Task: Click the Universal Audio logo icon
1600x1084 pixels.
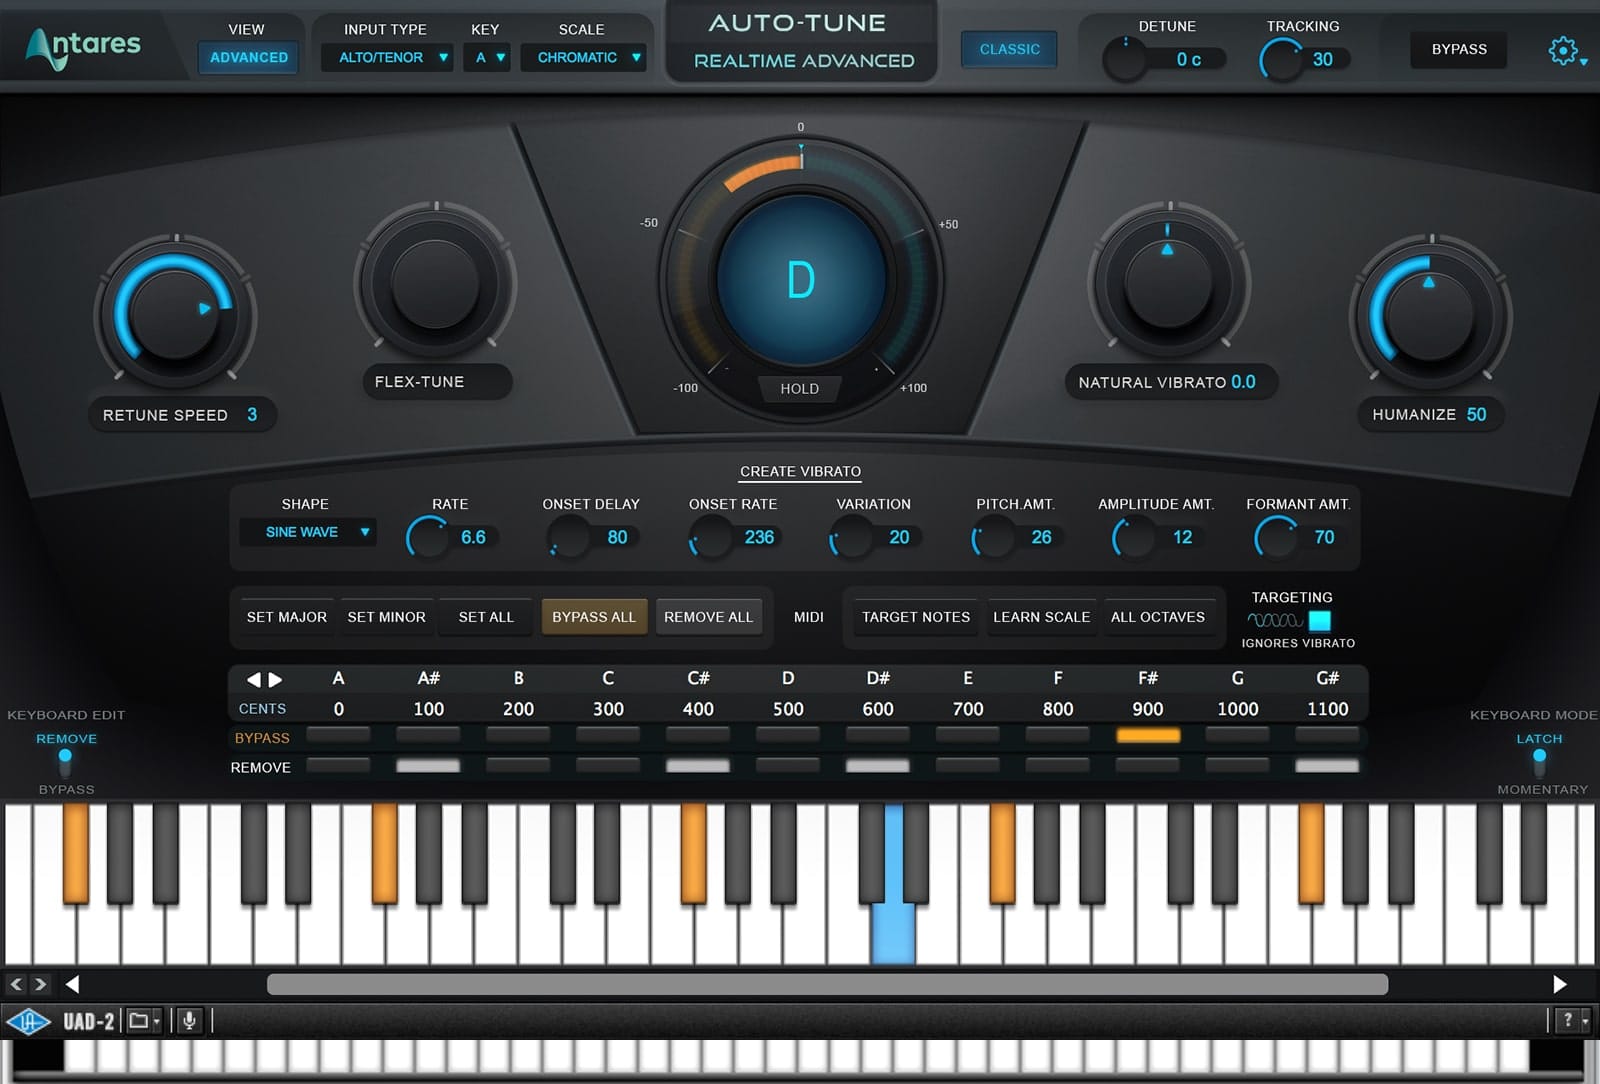Action: point(28,1021)
